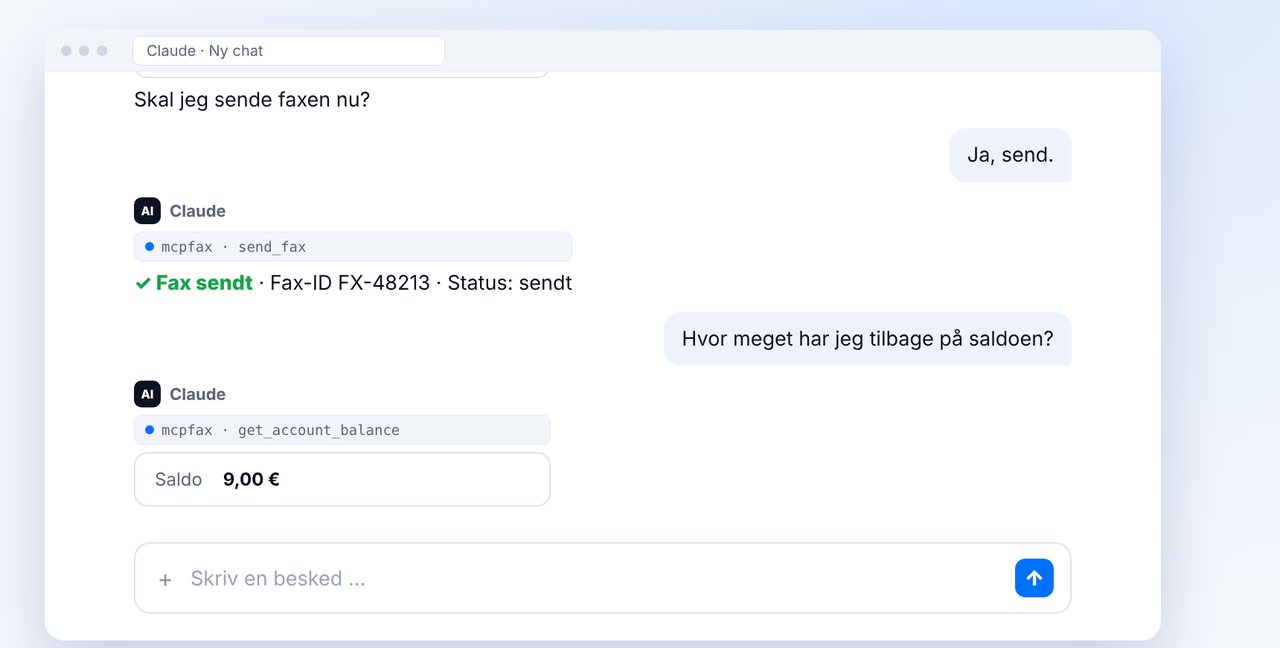Open the mcpfax send_fax tool call chip
The height and width of the screenshot is (648, 1280).
click(x=353, y=247)
